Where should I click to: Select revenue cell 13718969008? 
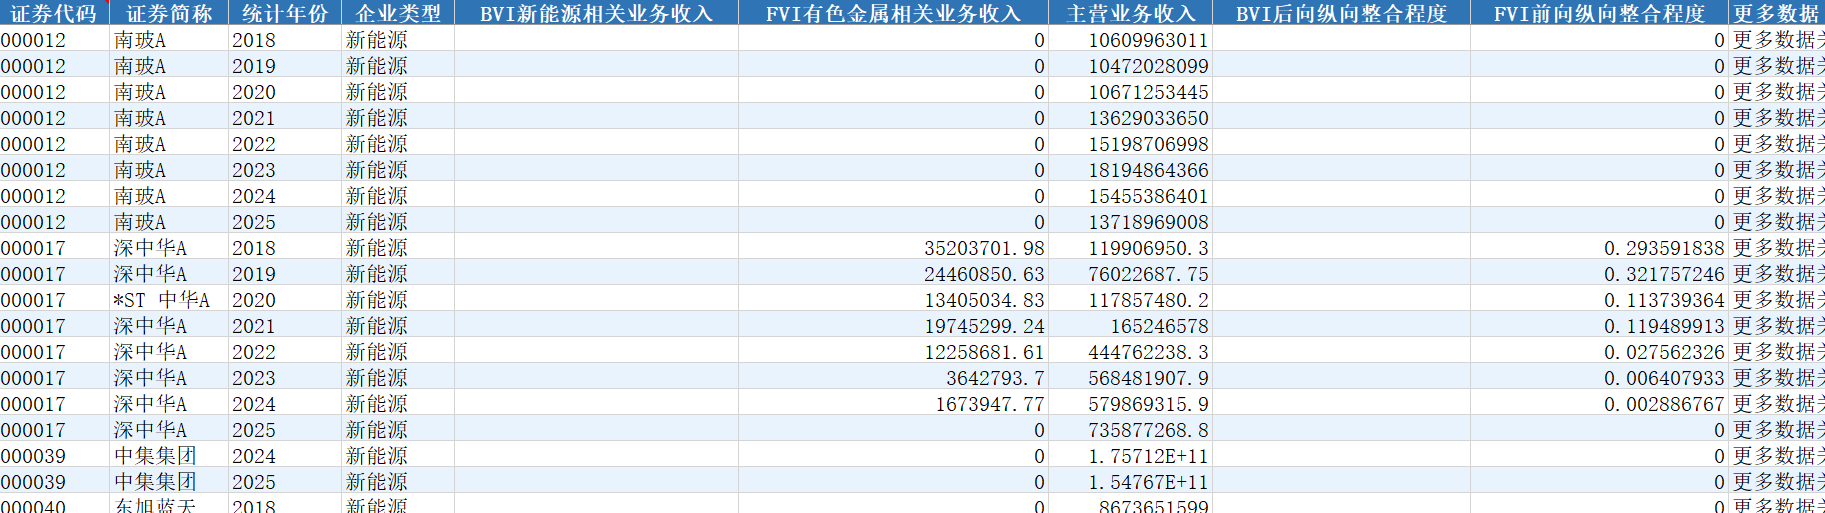[1130, 222]
